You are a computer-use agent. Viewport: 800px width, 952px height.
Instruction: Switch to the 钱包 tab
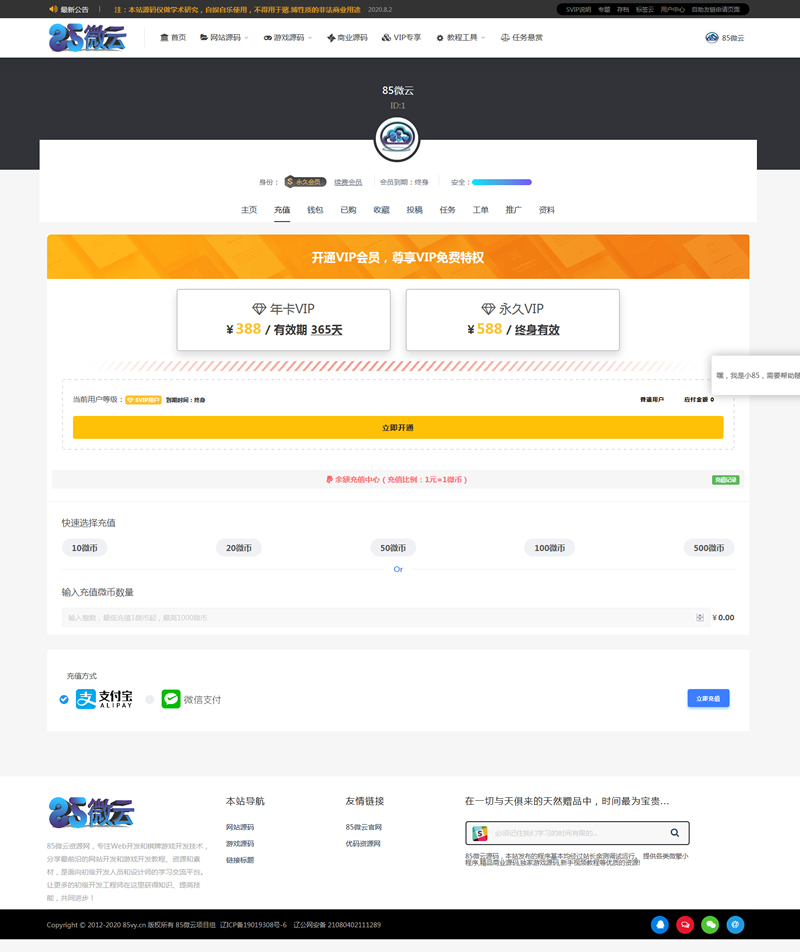(x=313, y=210)
